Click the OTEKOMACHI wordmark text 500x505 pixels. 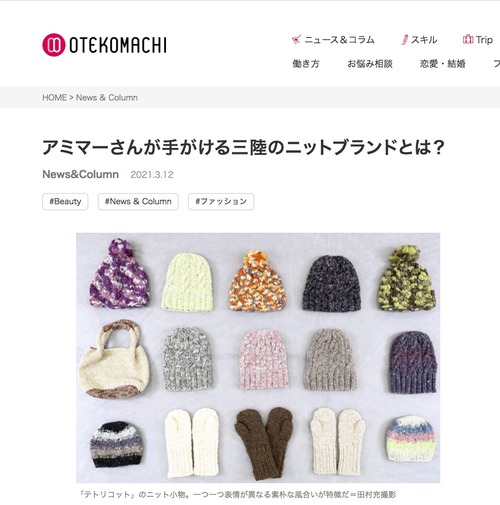(x=118, y=45)
